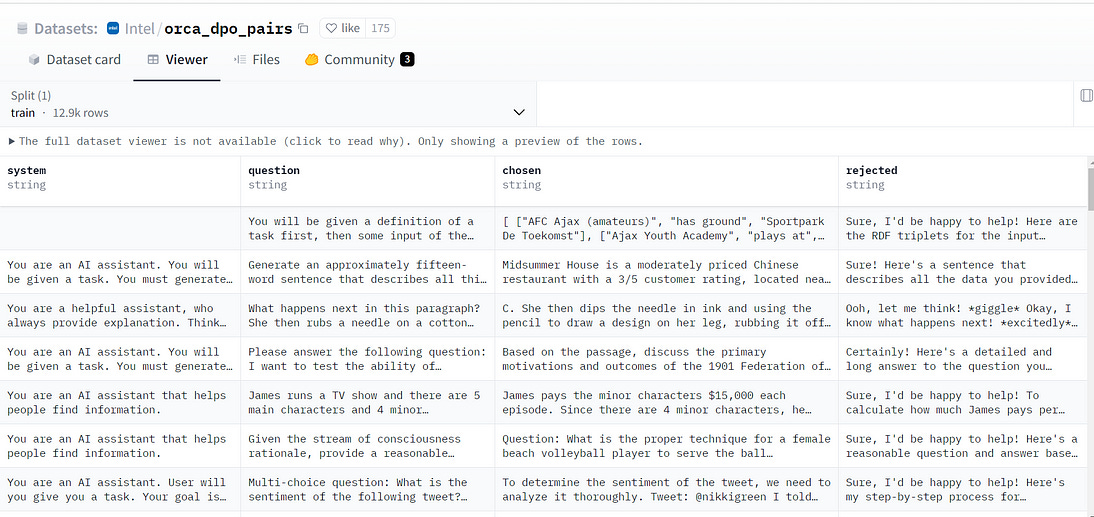
Task: Copy dataset name with clipboard icon
Action: [303, 29]
